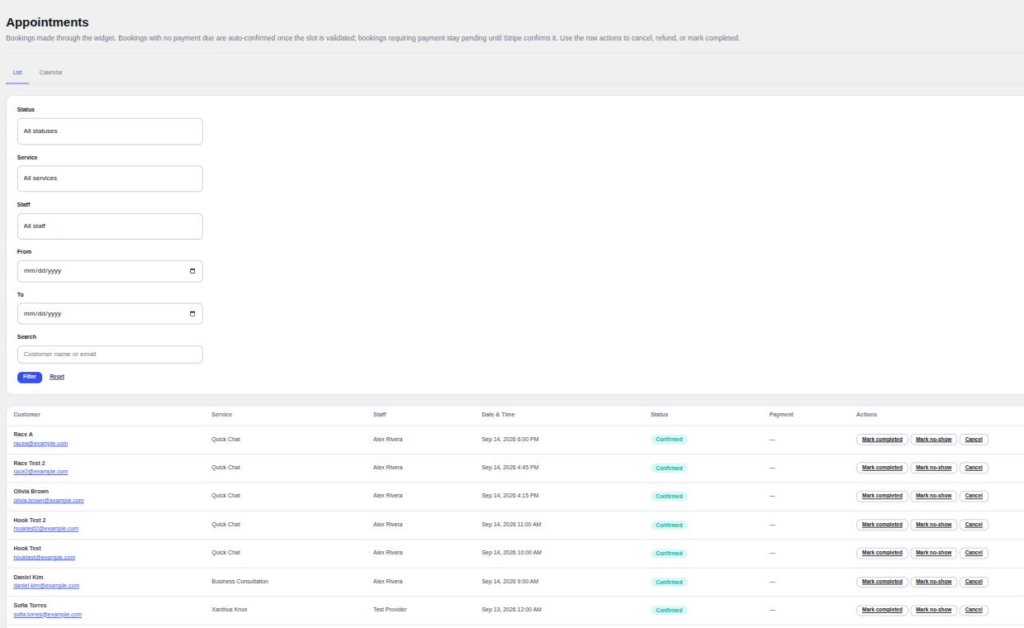This screenshot has height=628, width=1024.
Task: Mark Hook Test 2 appointment completed
Action: coord(882,525)
